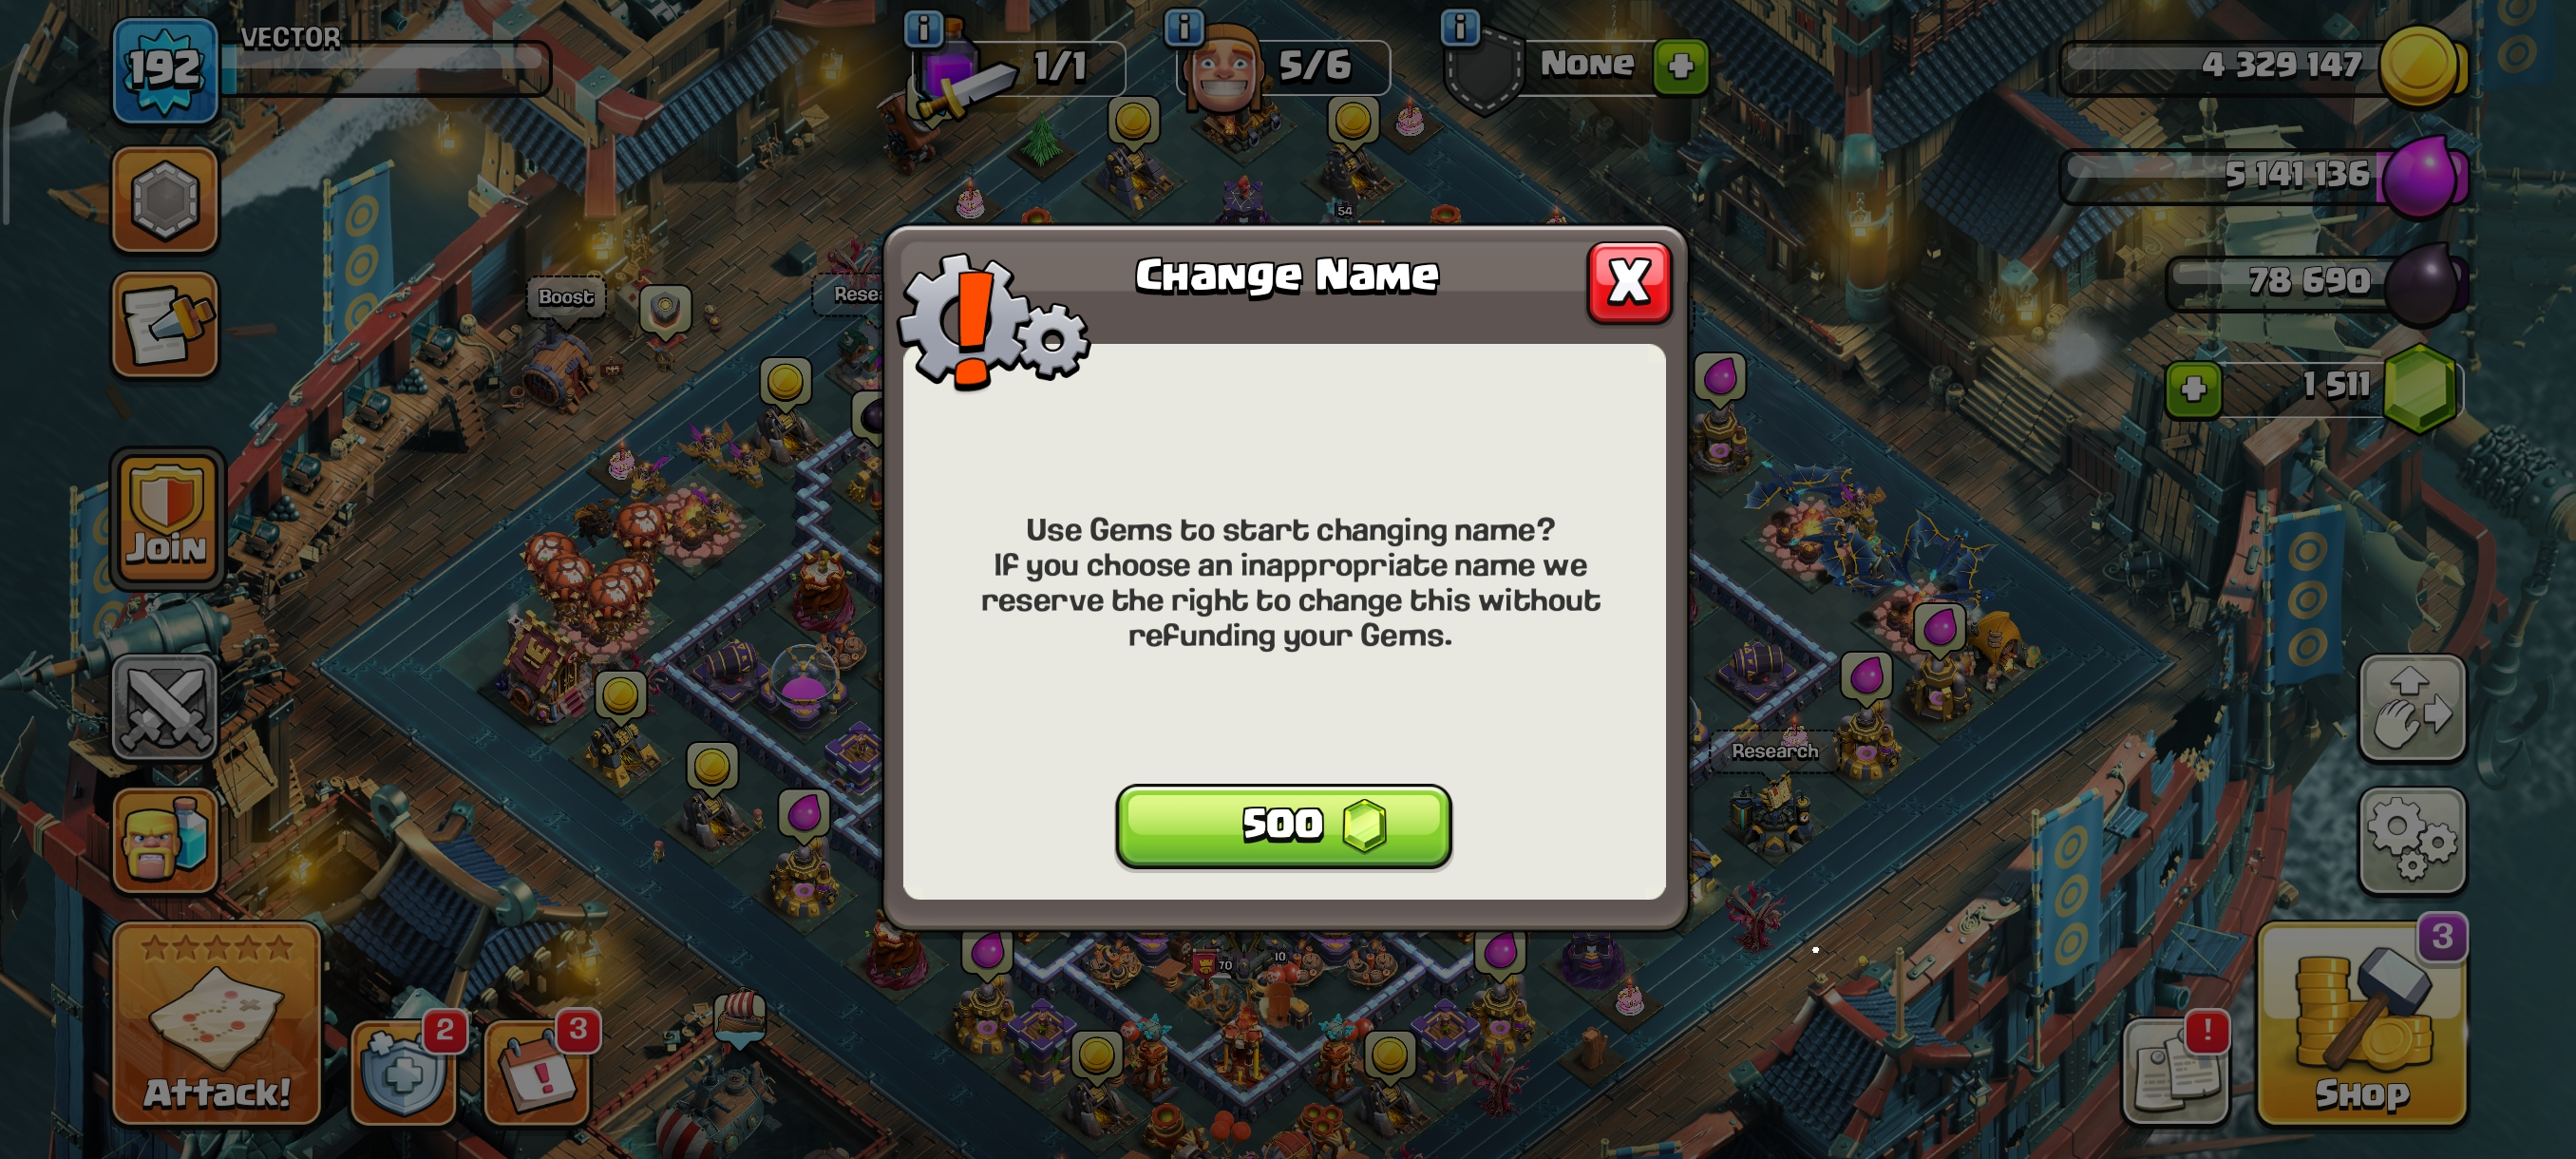Add gems with green plus button
This screenshot has height=1159, width=2576.
click(x=2193, y=389)
